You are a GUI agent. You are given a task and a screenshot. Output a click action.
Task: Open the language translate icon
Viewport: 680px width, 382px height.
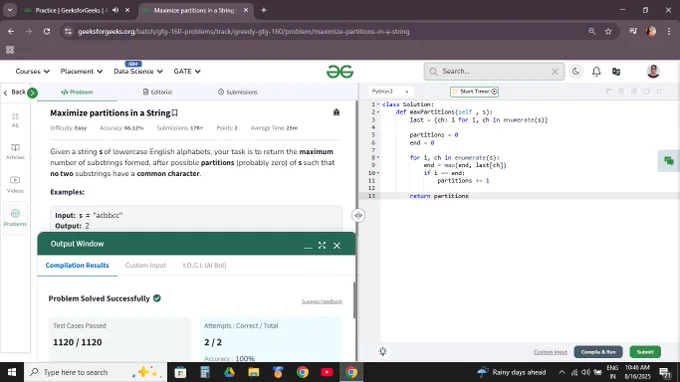(616, 72)
